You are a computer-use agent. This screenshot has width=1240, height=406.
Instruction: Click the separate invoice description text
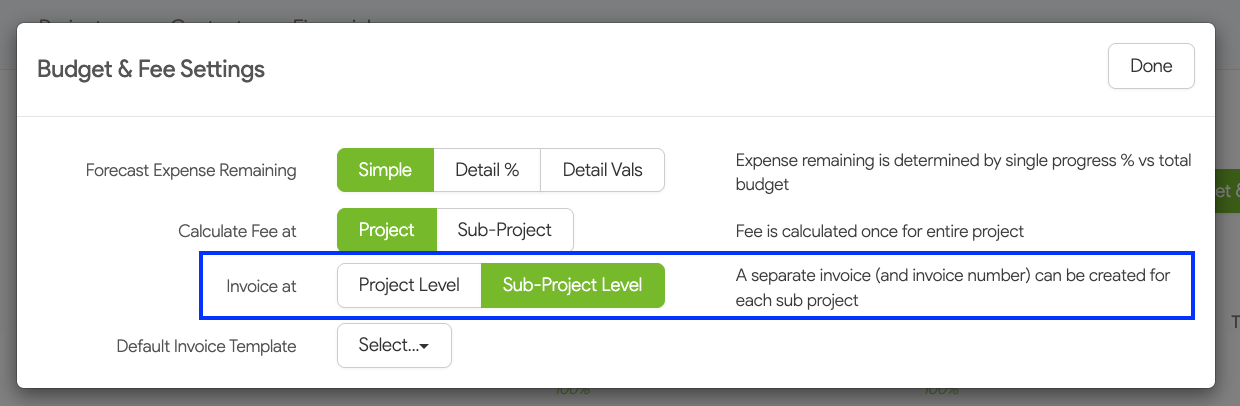[x=952, y=287]
